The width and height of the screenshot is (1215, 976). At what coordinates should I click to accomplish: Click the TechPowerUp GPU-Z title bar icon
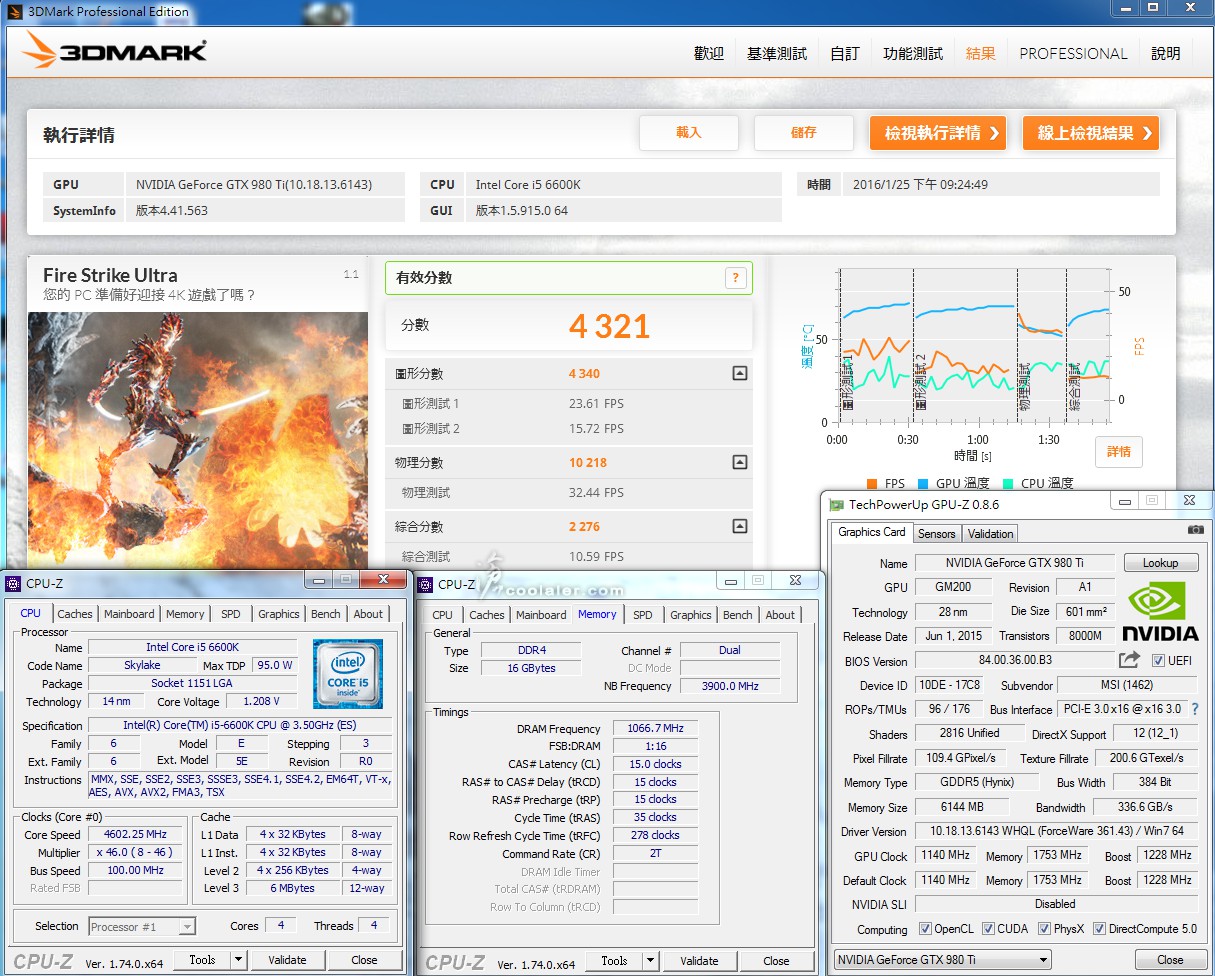click(835, 505)
